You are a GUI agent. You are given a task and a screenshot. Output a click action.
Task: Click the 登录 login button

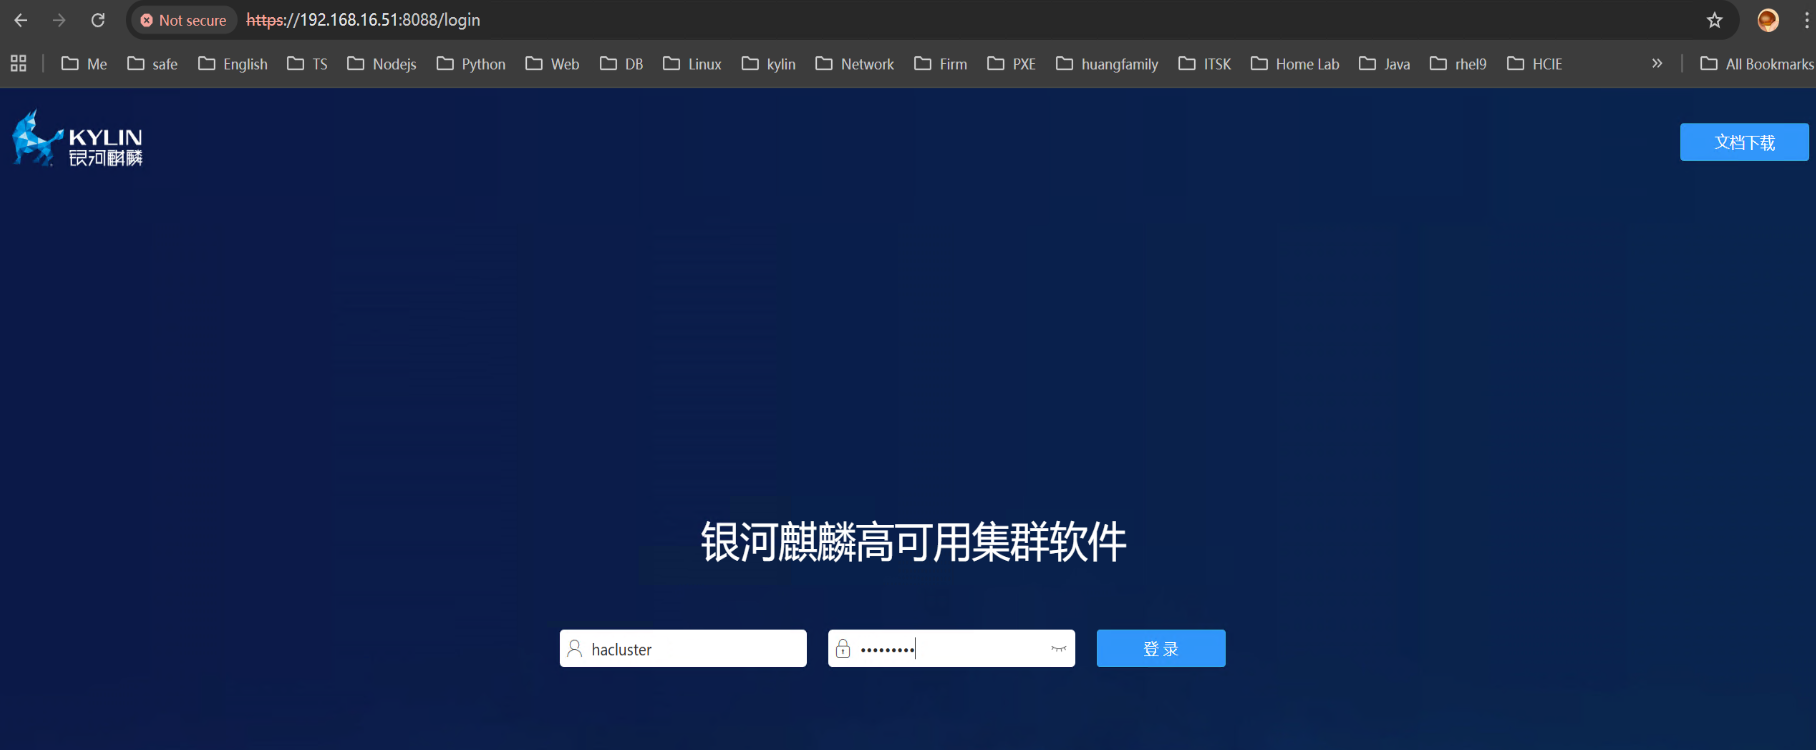pyautogui.click(x=1161, y=648)
